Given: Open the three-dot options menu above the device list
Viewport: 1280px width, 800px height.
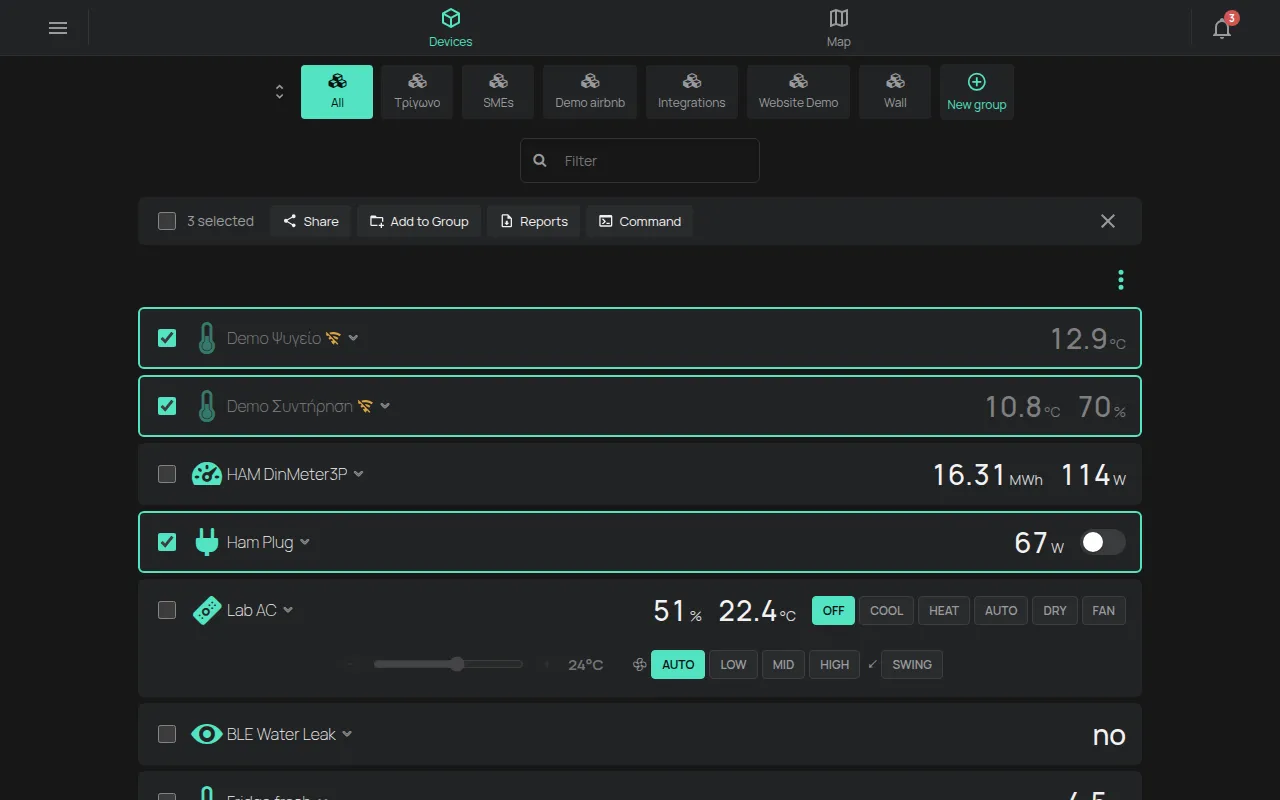Looking at the screenshot, I should (1121, 280).
